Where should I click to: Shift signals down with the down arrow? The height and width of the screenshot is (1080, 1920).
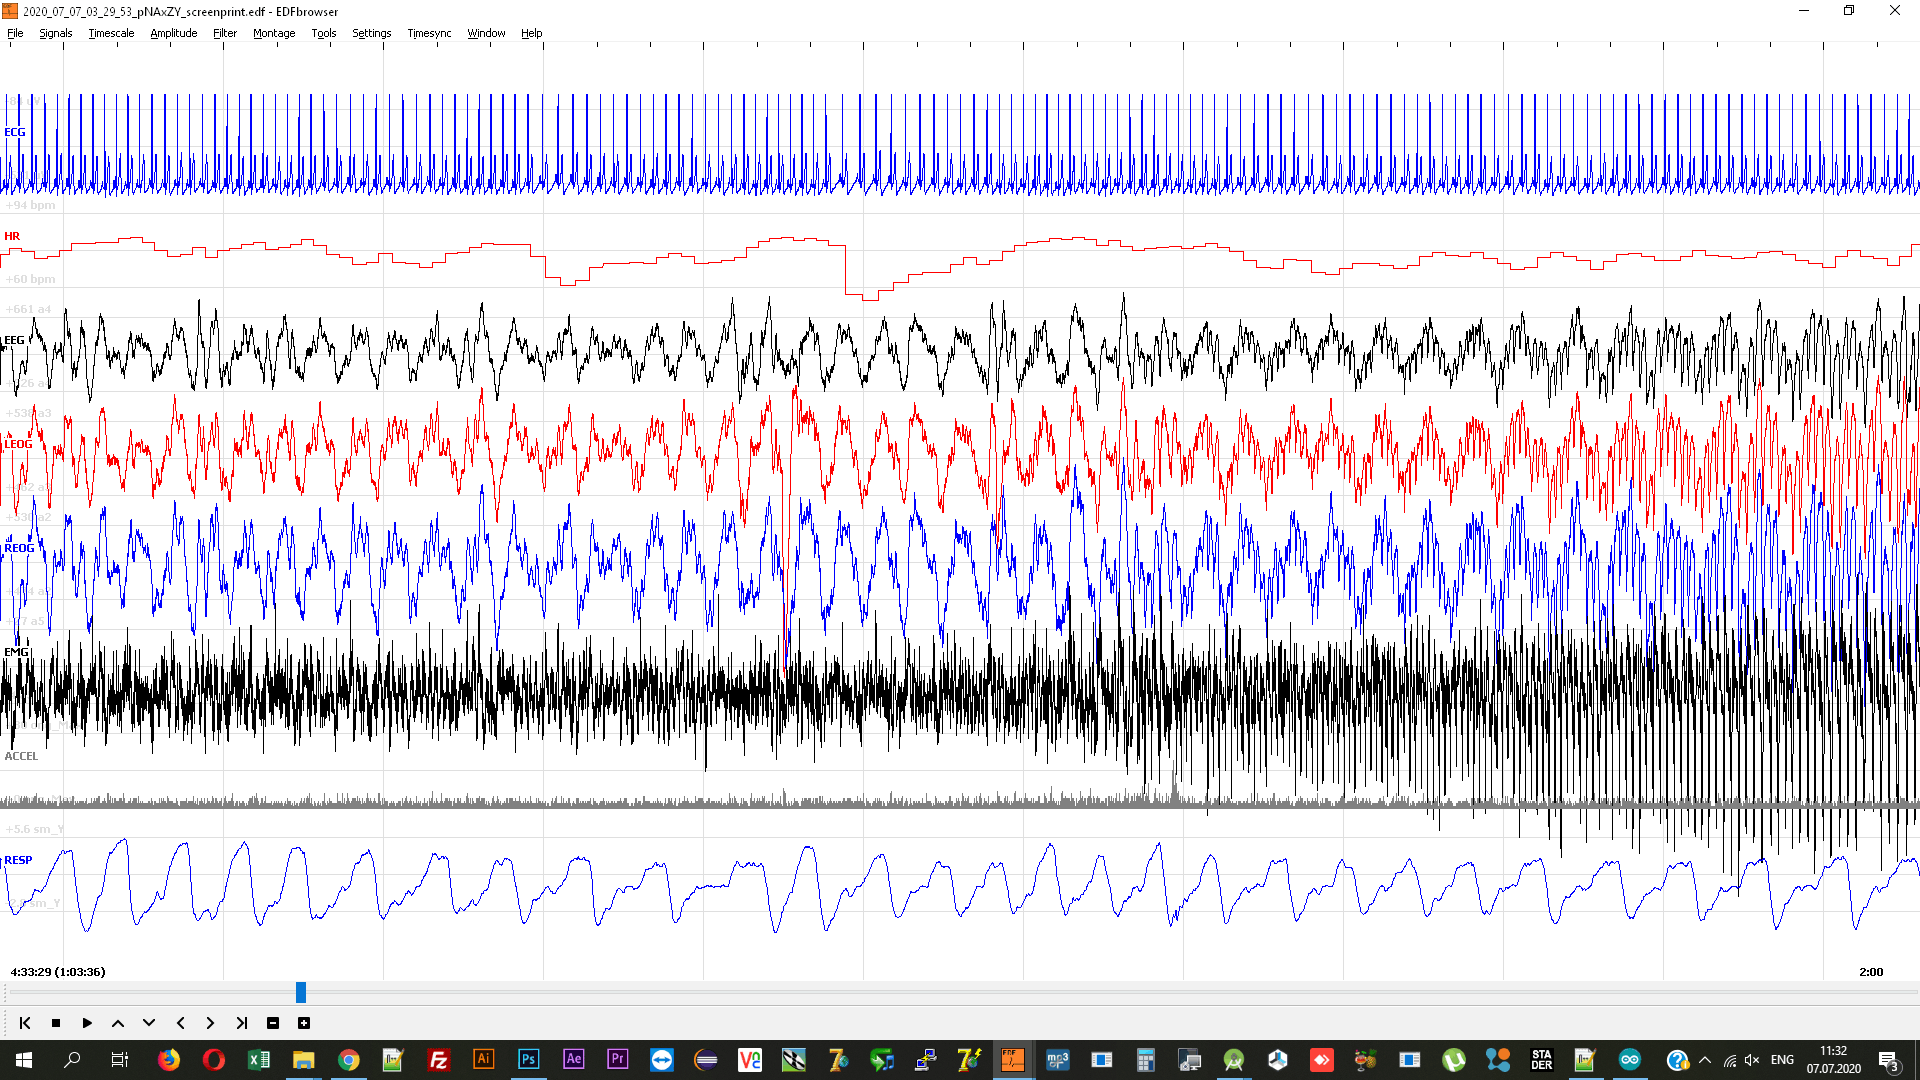149,1023
